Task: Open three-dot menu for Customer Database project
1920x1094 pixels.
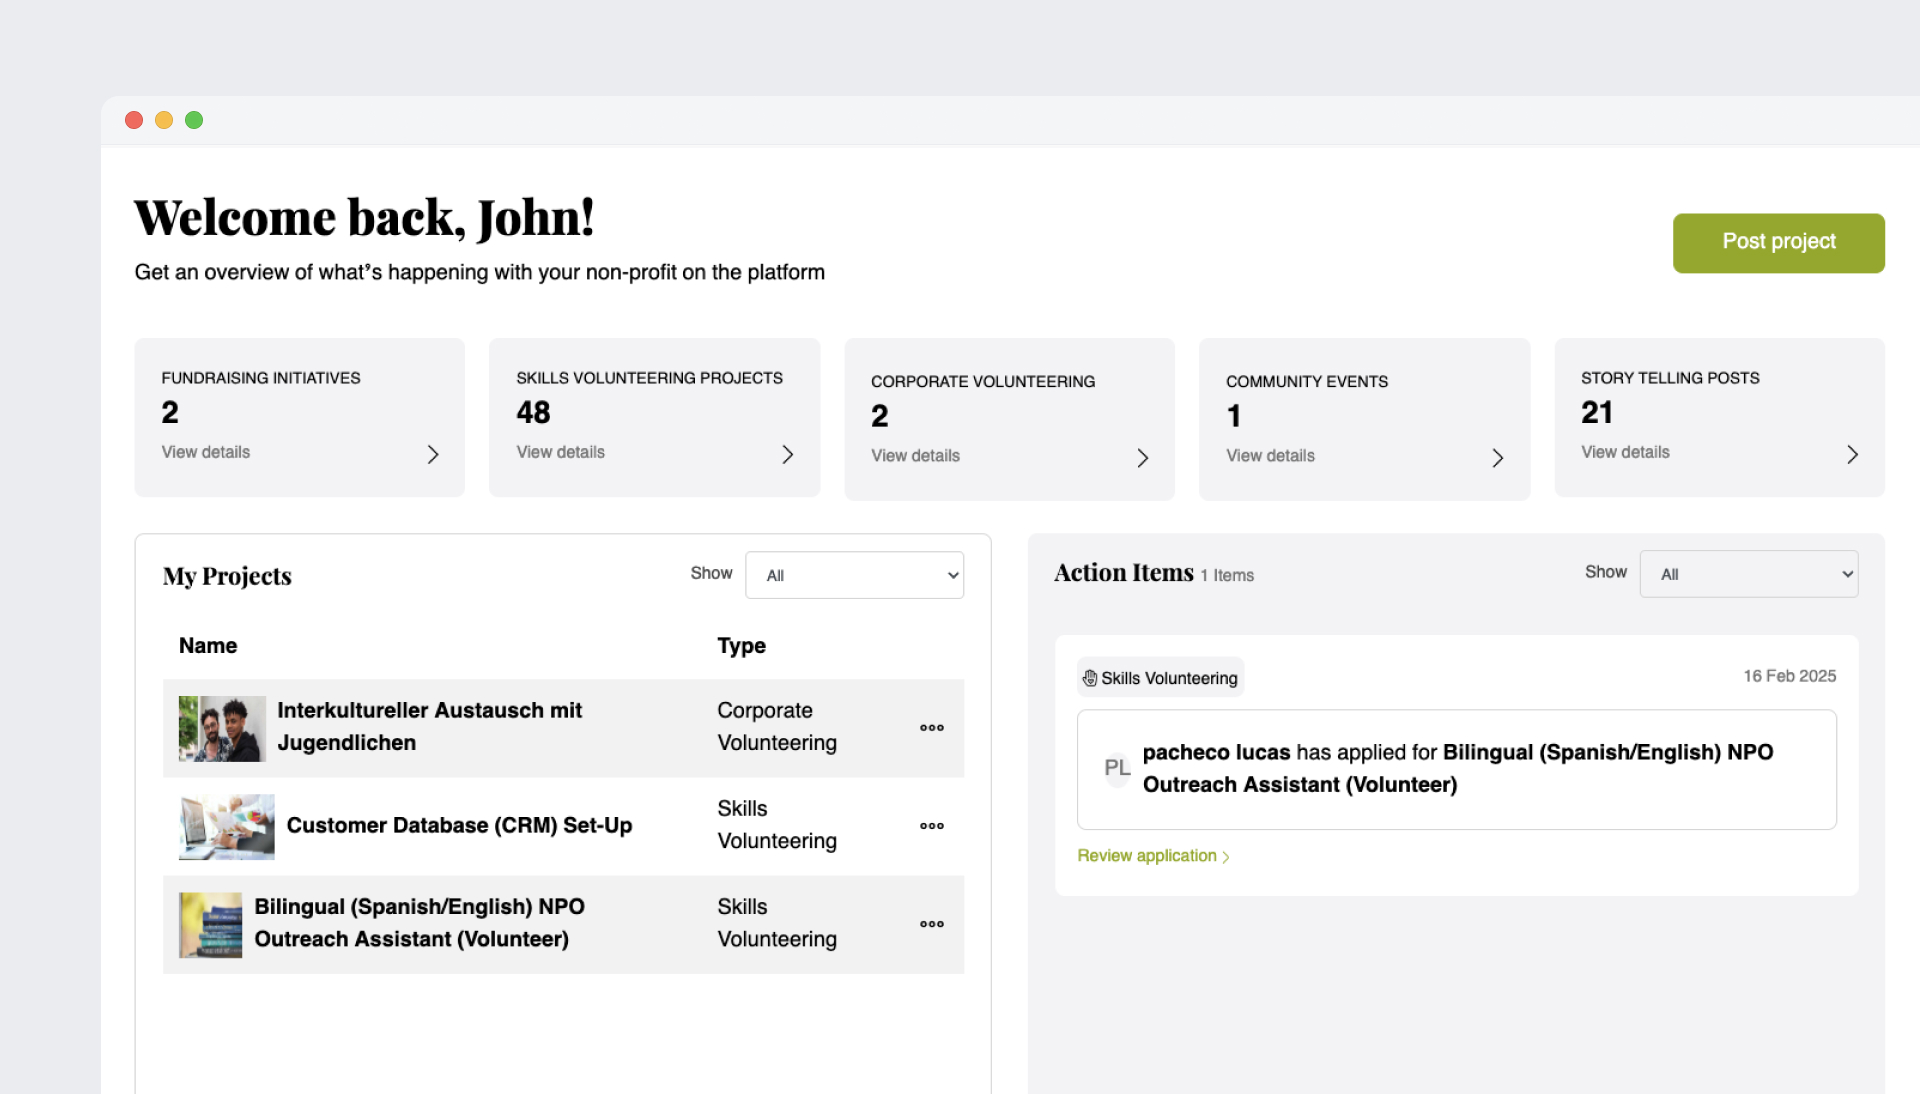Action: (x=931, y=826)
